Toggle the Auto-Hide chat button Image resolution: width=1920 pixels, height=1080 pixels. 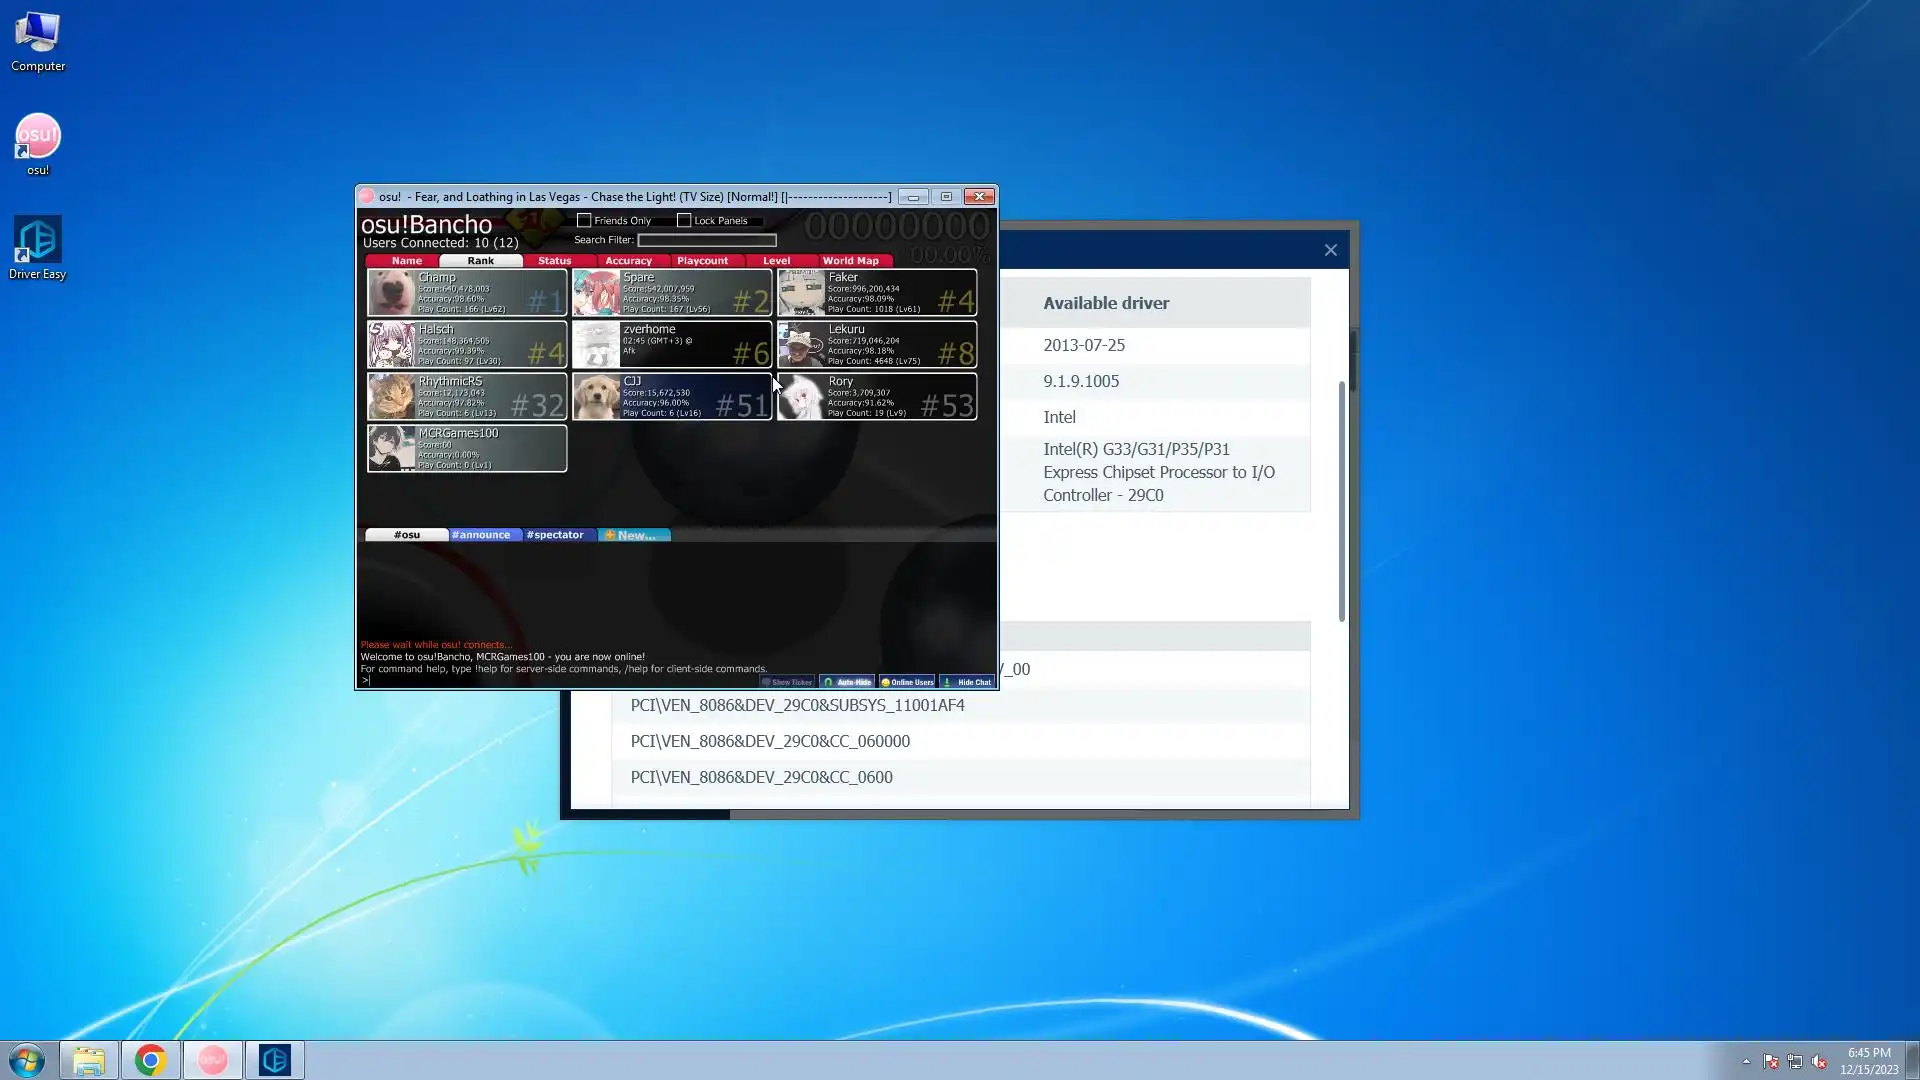847,682
